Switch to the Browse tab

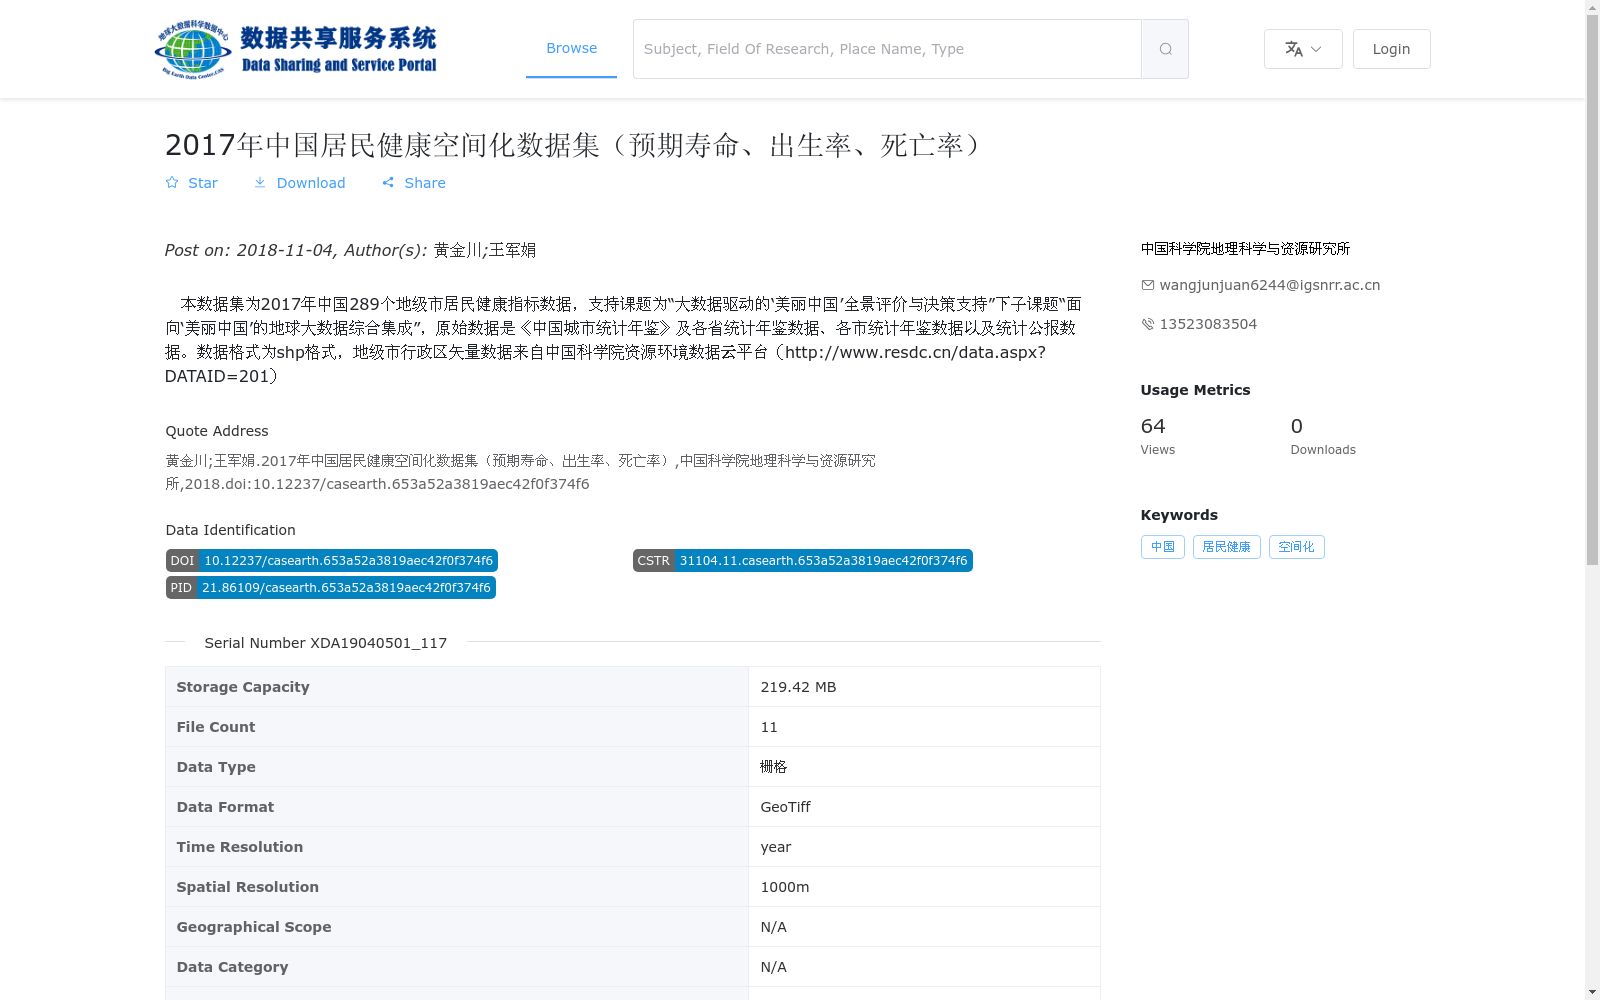571,48
